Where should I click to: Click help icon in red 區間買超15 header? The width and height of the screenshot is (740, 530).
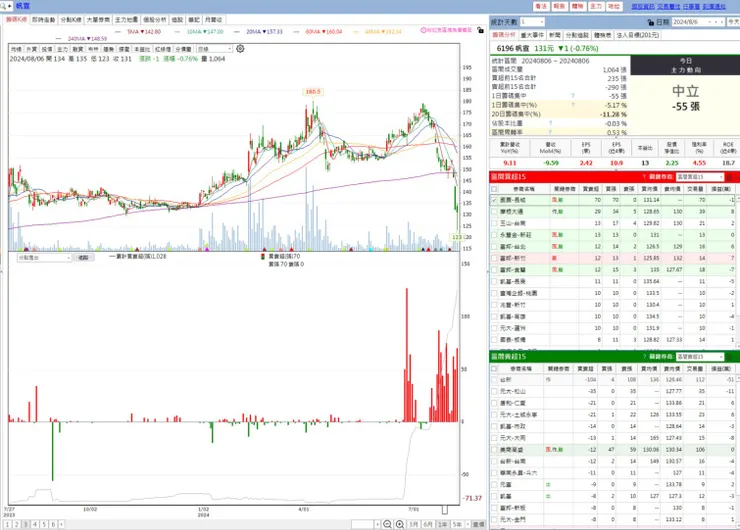[x=644, y=177]
